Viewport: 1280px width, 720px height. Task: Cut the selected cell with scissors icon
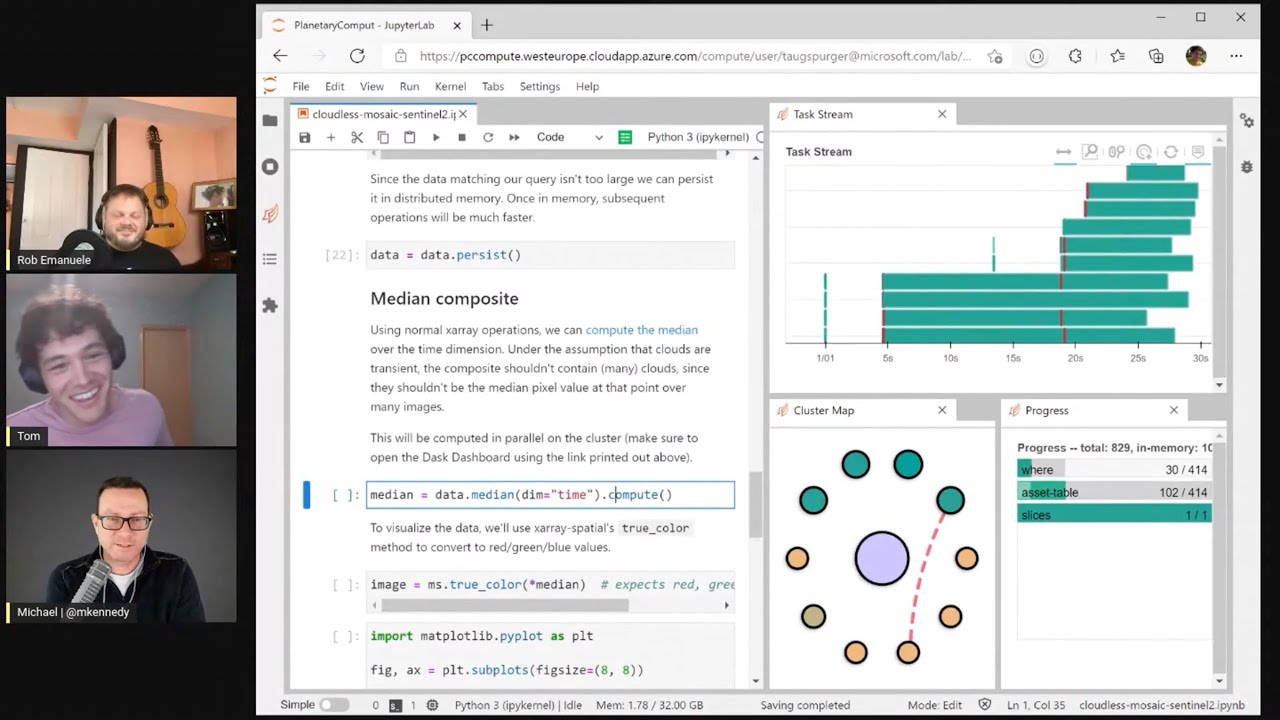click(x=357, y=138)
